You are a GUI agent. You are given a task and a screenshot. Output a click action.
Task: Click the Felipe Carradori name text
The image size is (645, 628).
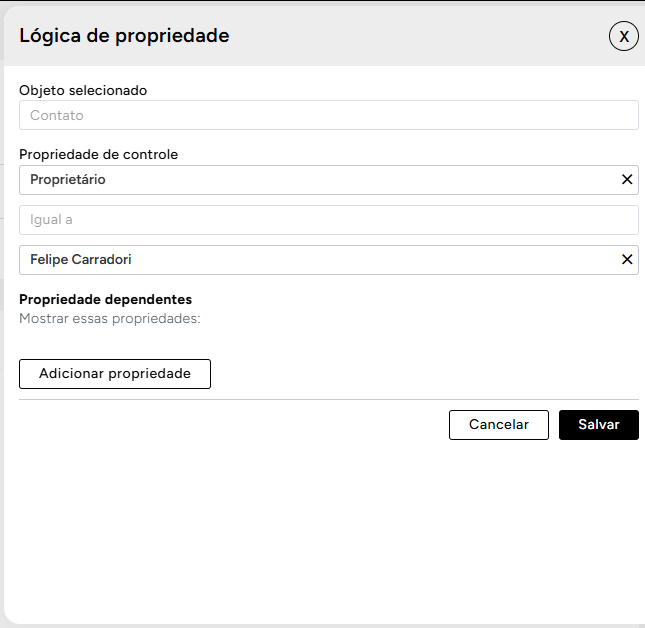[81, 260]
